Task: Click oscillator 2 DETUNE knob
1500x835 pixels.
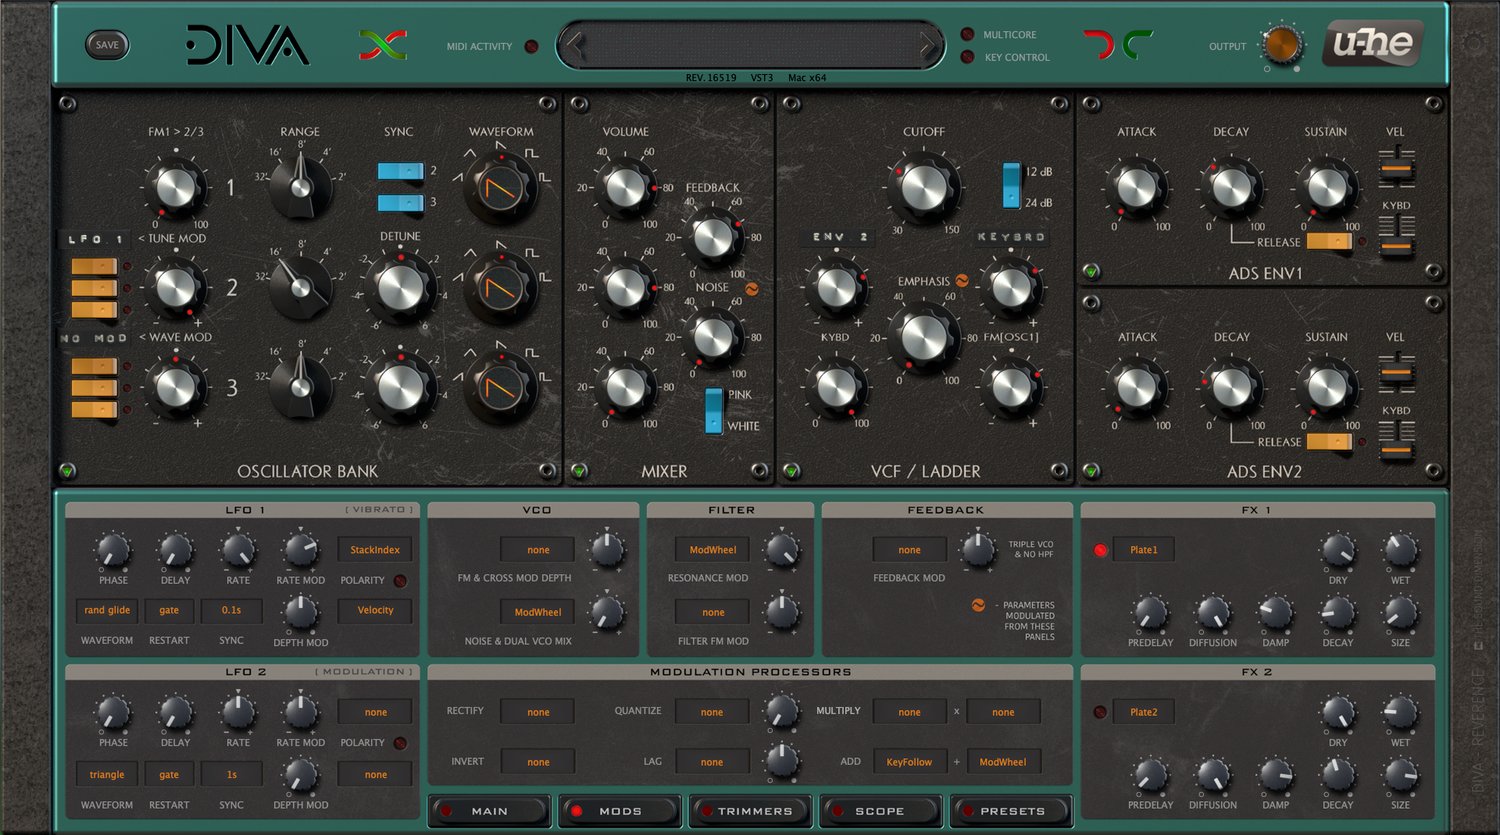Action: pyautogui.click(x=400, y=287)
